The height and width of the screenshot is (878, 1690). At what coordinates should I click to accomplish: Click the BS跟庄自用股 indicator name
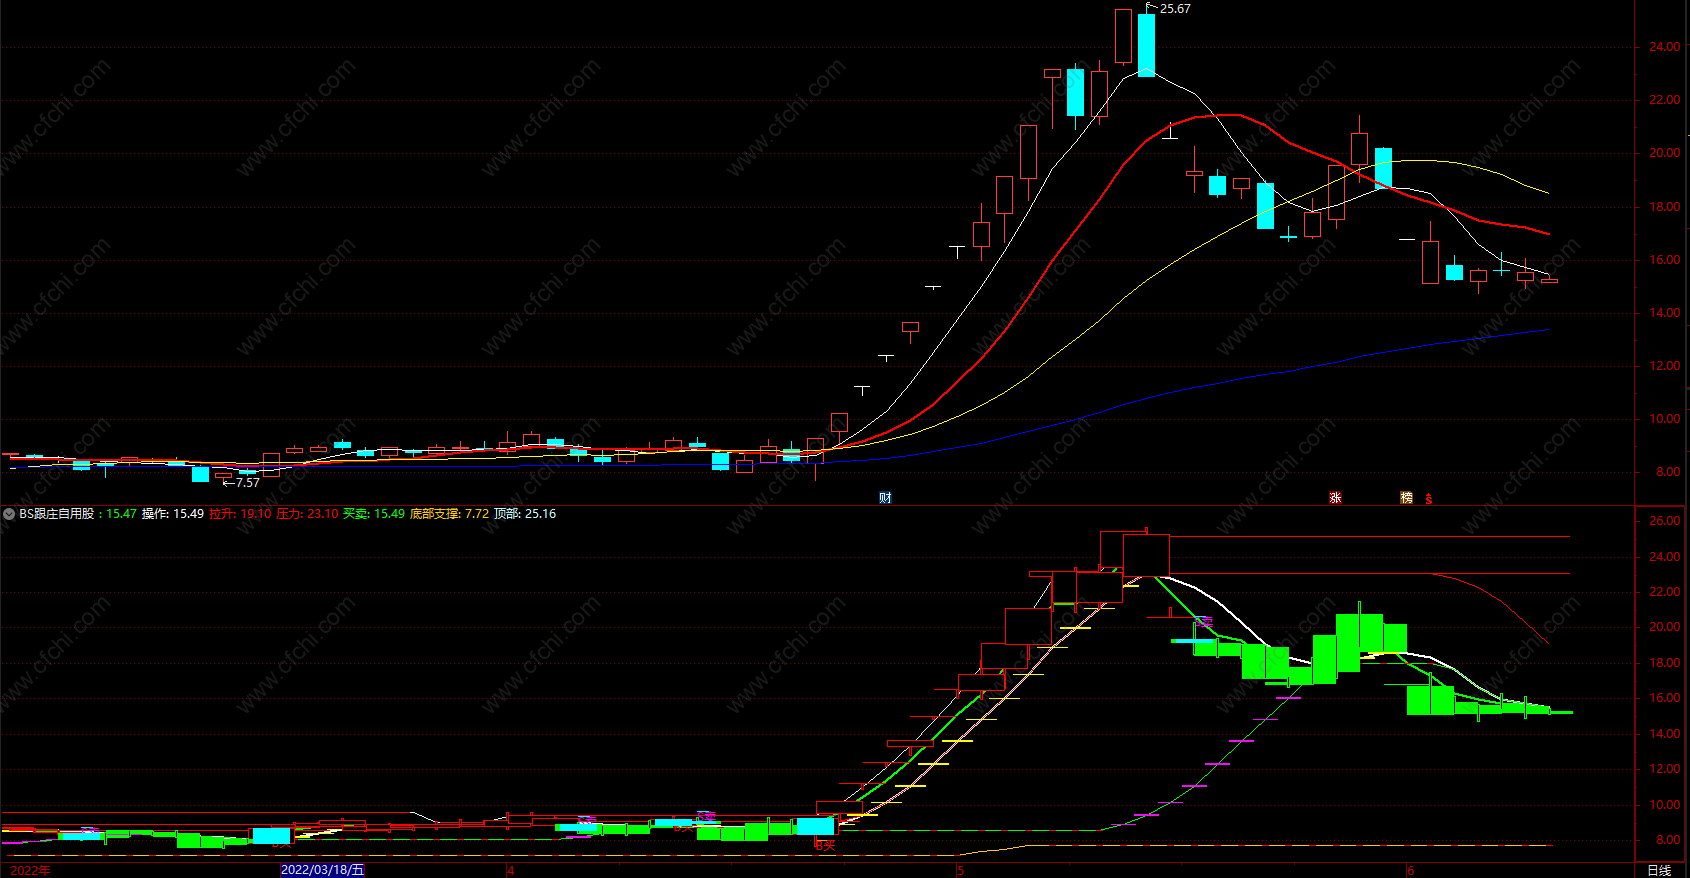(57, 514)
